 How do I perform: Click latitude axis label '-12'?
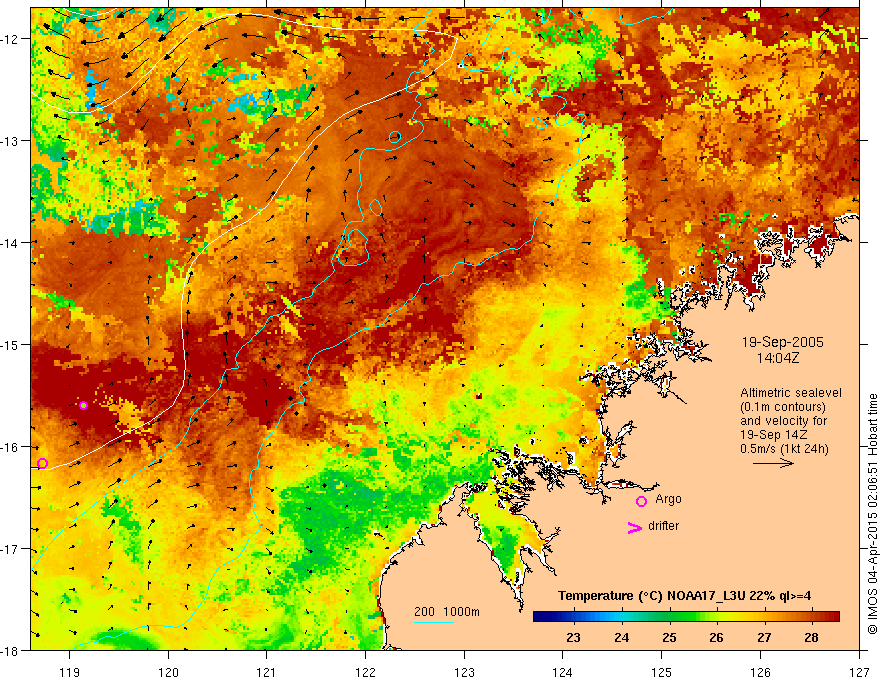[10, 39]
